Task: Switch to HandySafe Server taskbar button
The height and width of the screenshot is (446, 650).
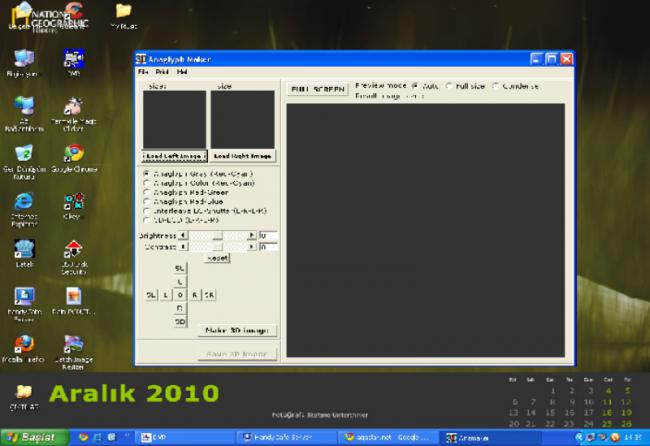Action: click(x=286, y=437)
